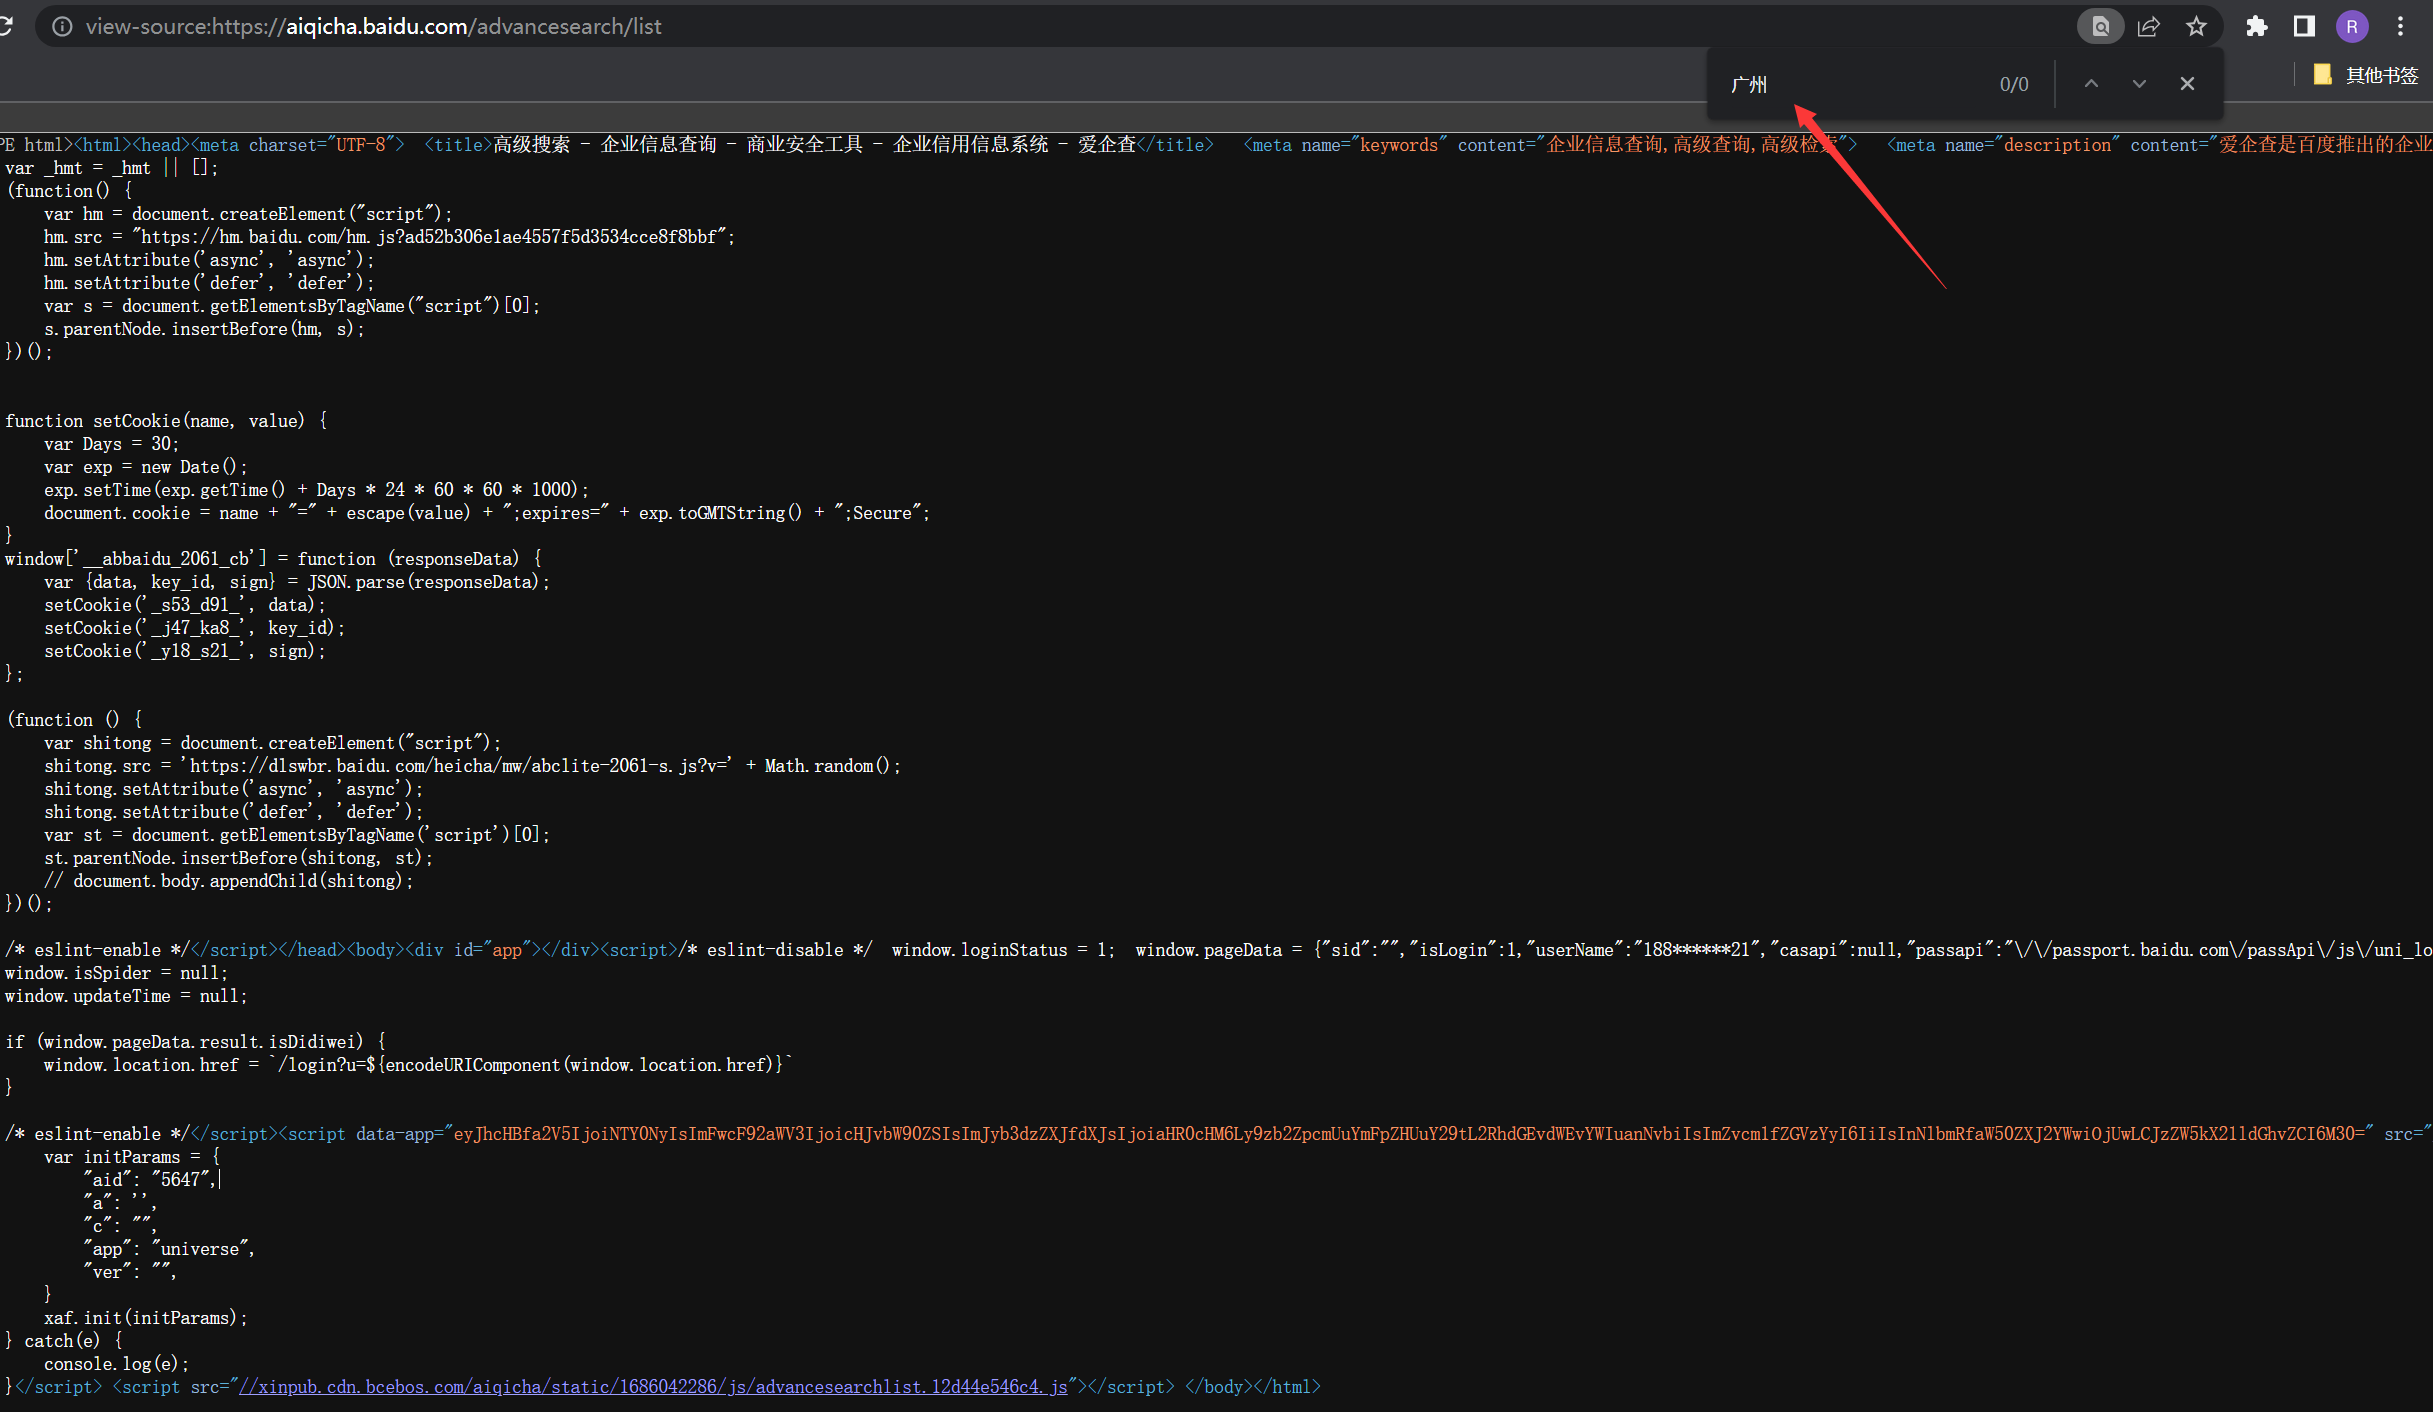
Task: Open the Extensions puzzle icon
Action: [x=2256, y=26]
